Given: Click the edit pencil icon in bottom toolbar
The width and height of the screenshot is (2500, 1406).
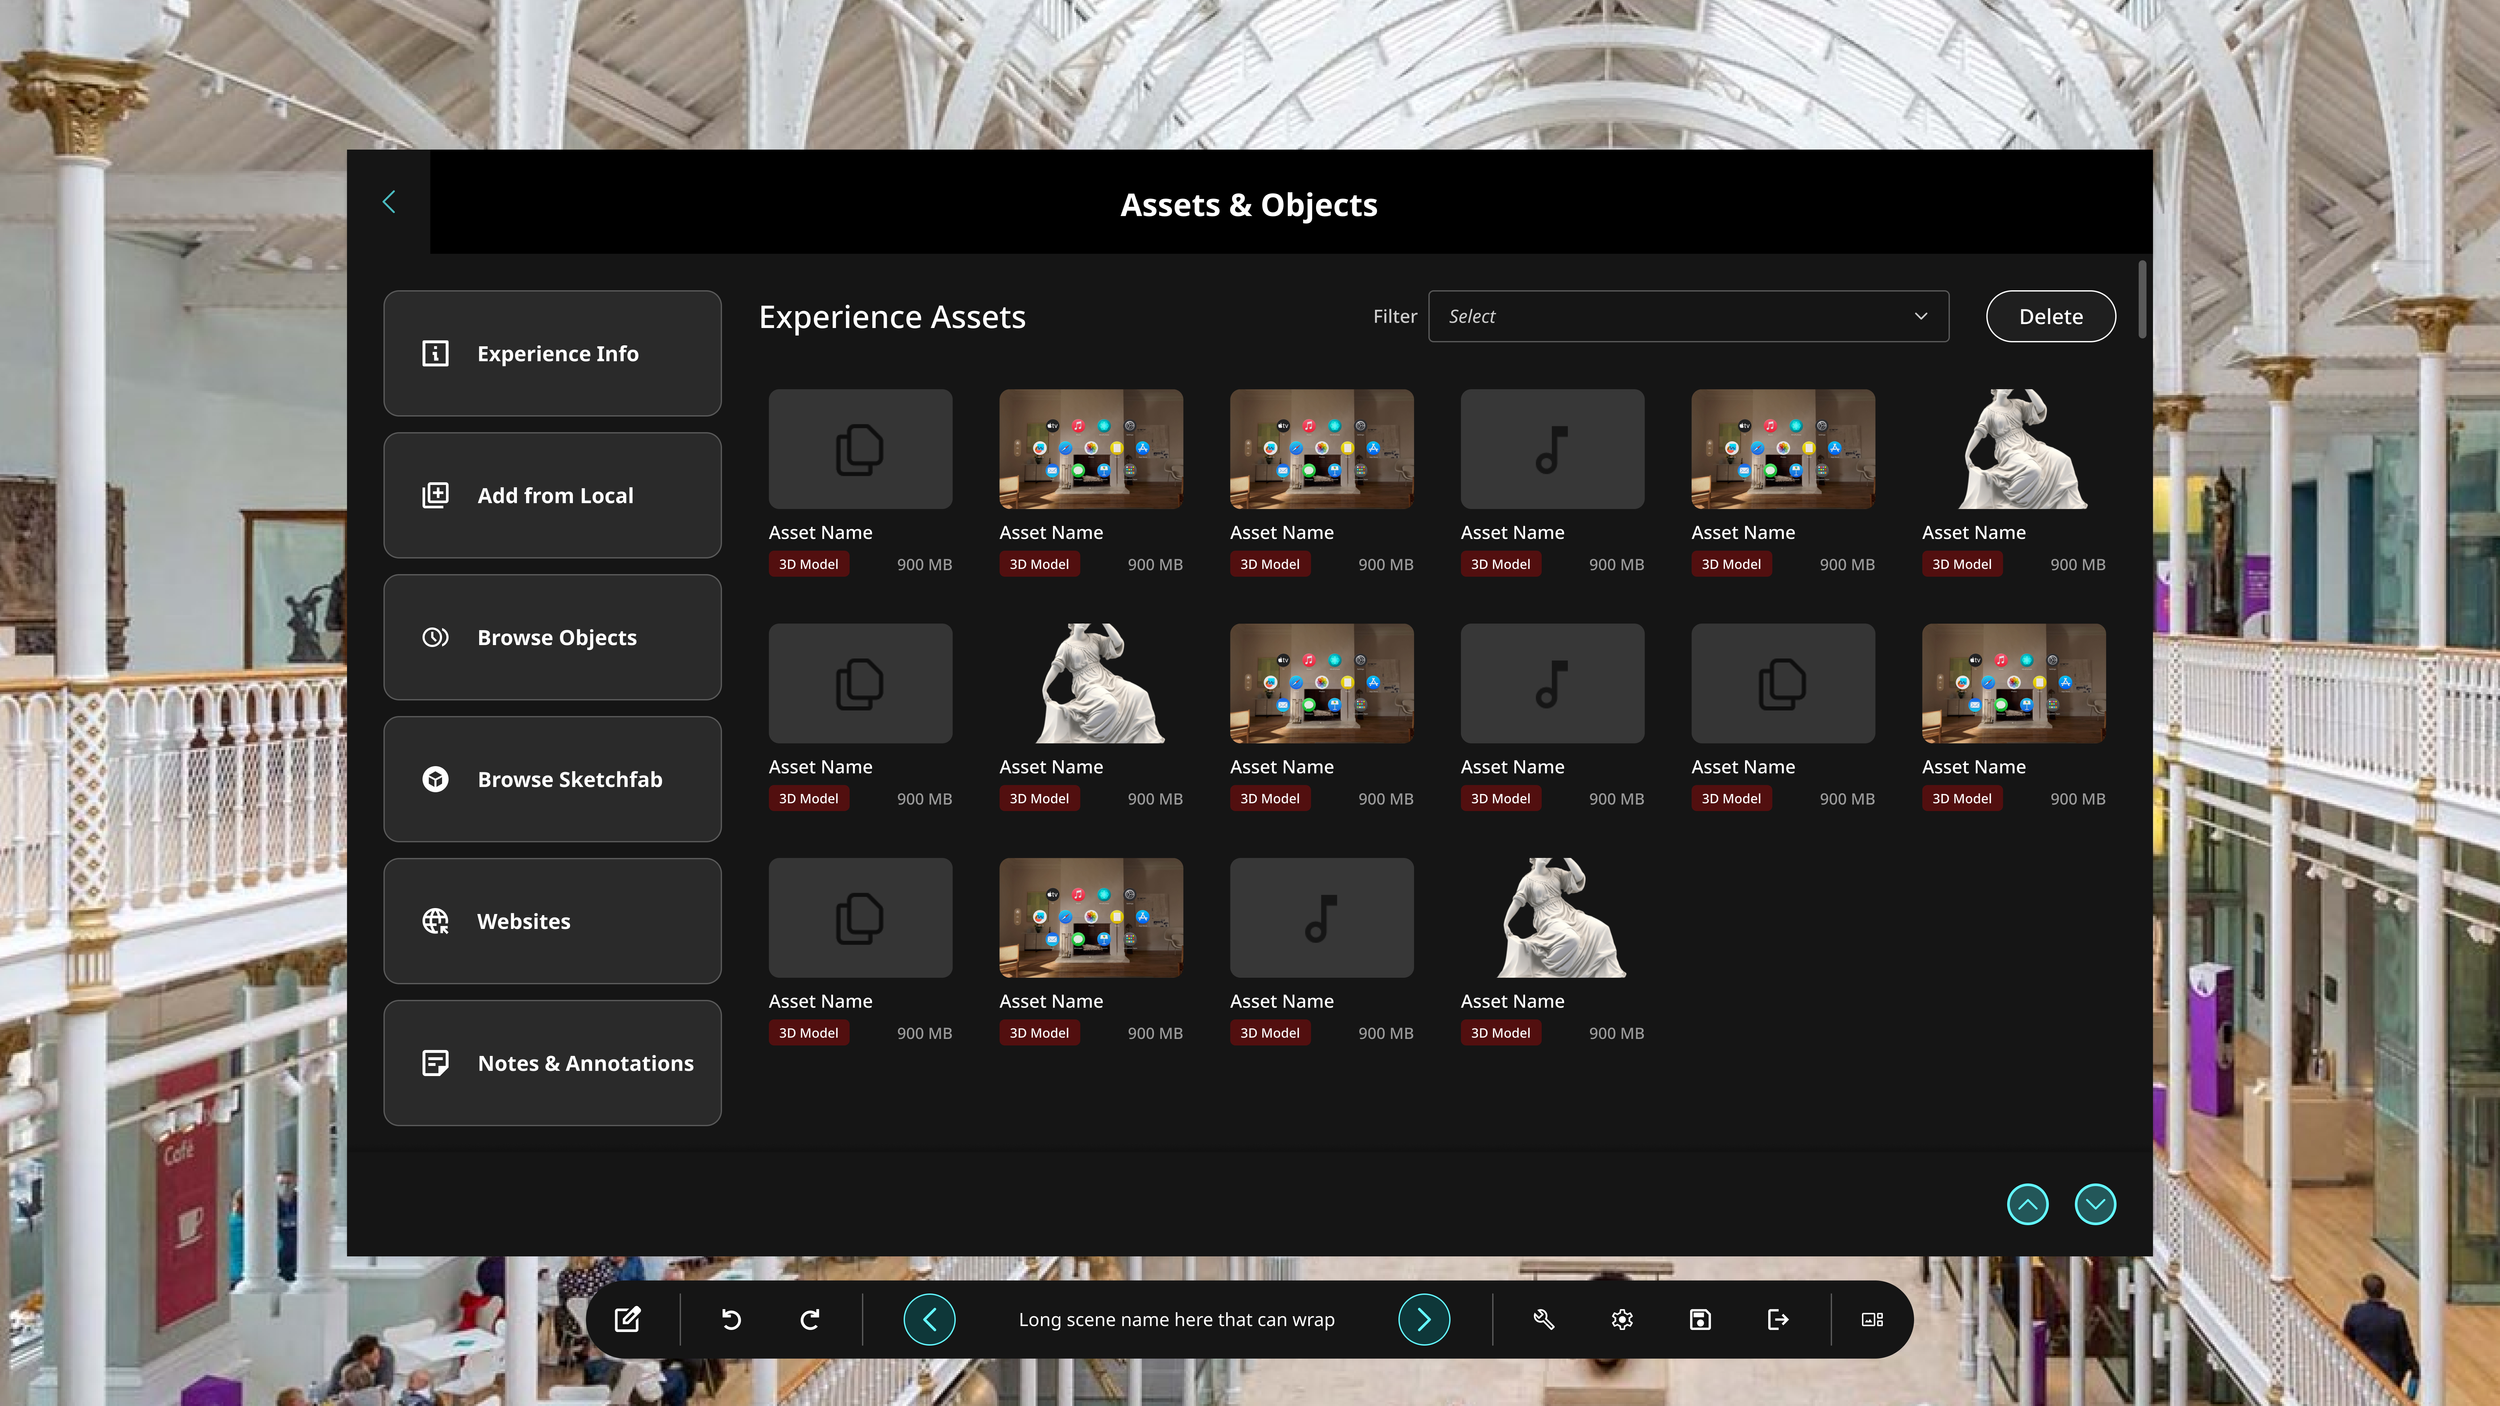Looking at the screenshot, I should tap(627, 1319).
